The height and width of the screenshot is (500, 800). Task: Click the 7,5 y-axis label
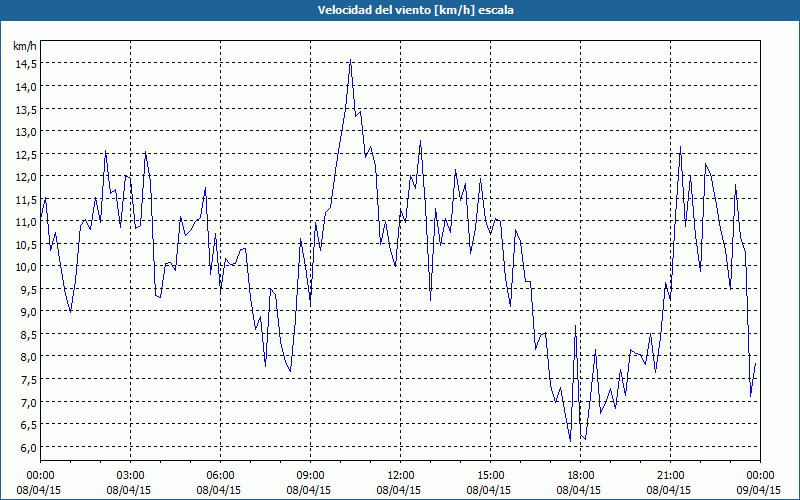28,379
